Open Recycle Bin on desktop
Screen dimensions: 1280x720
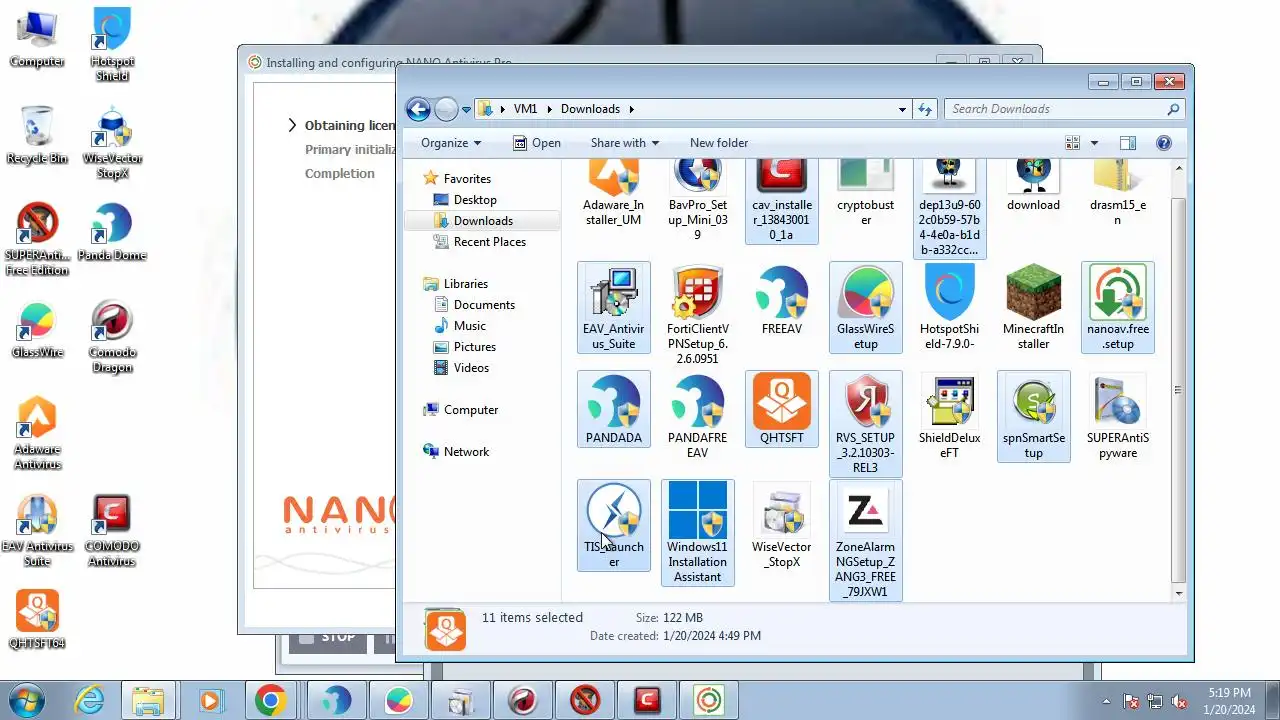click(37, 135)
